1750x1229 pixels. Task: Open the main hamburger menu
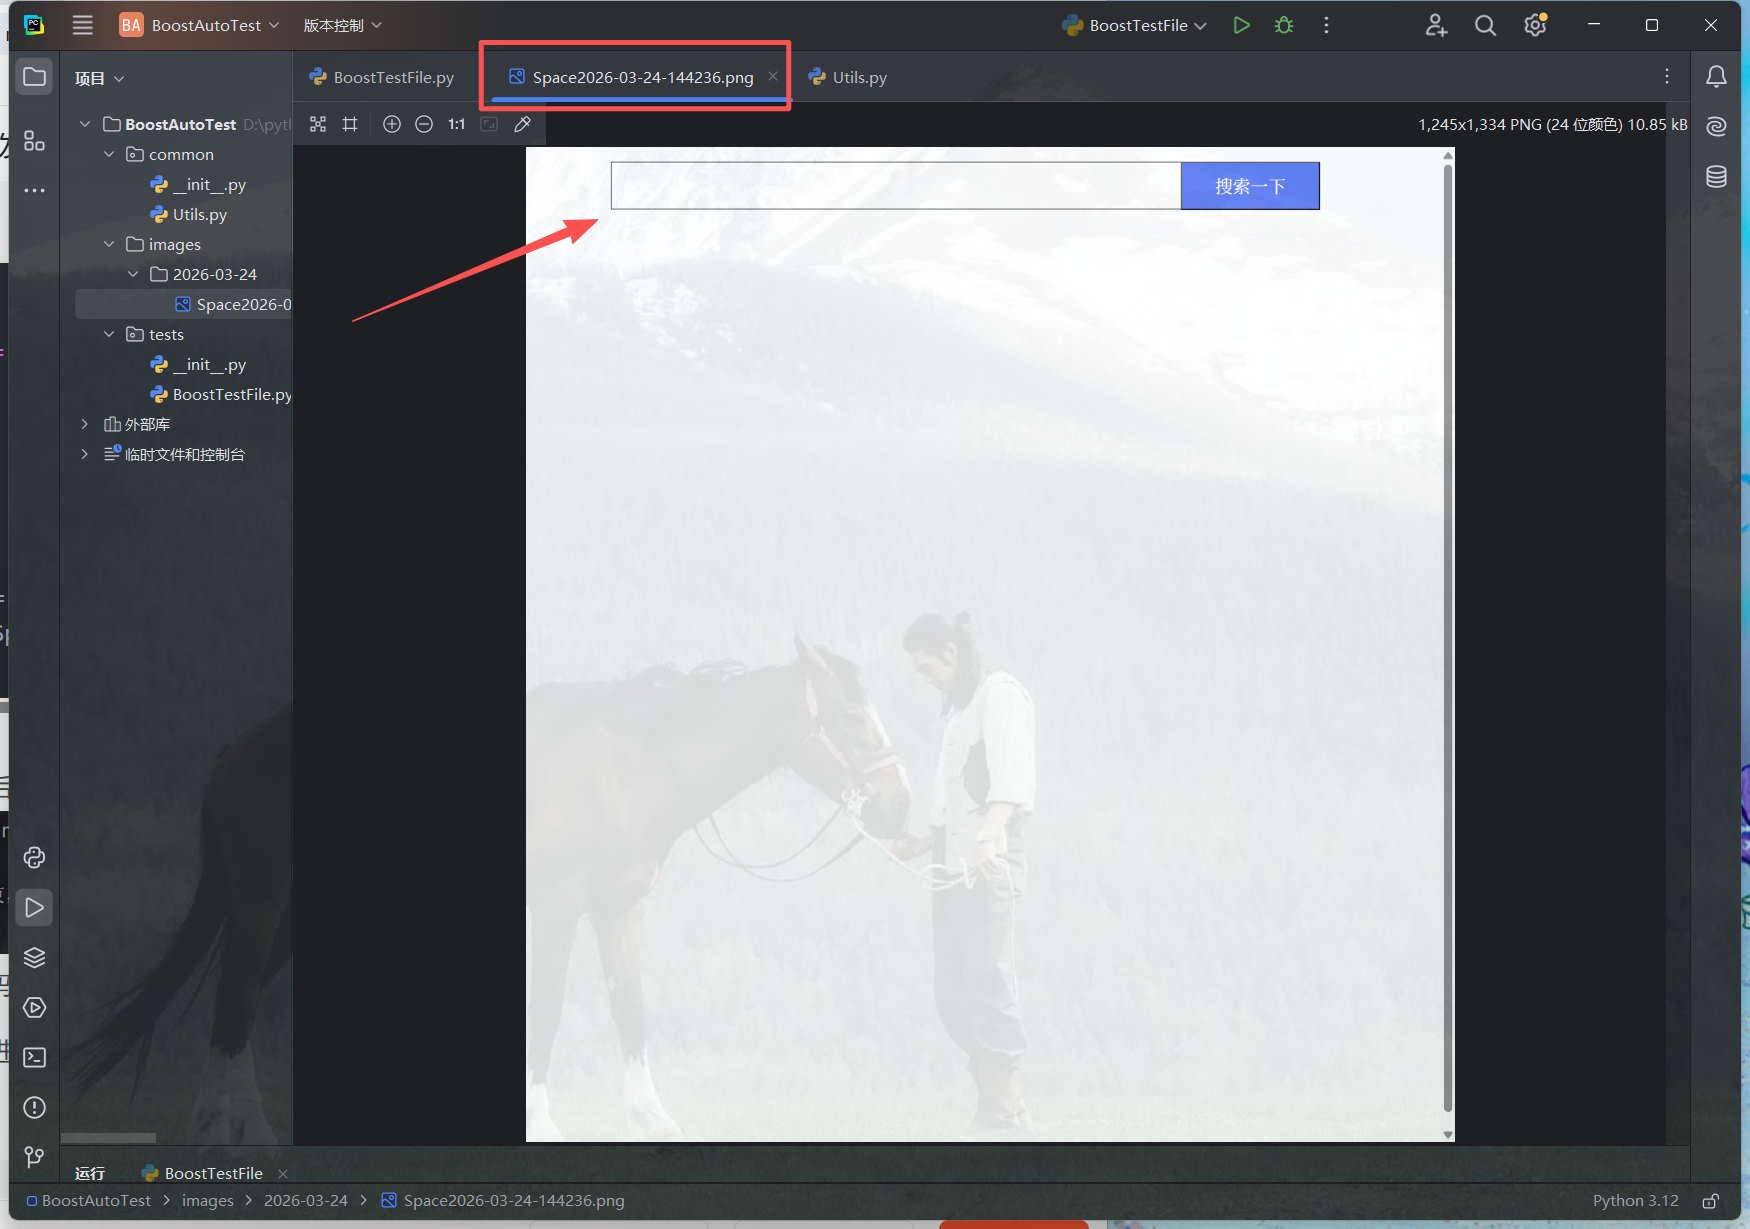coord(83,25)
